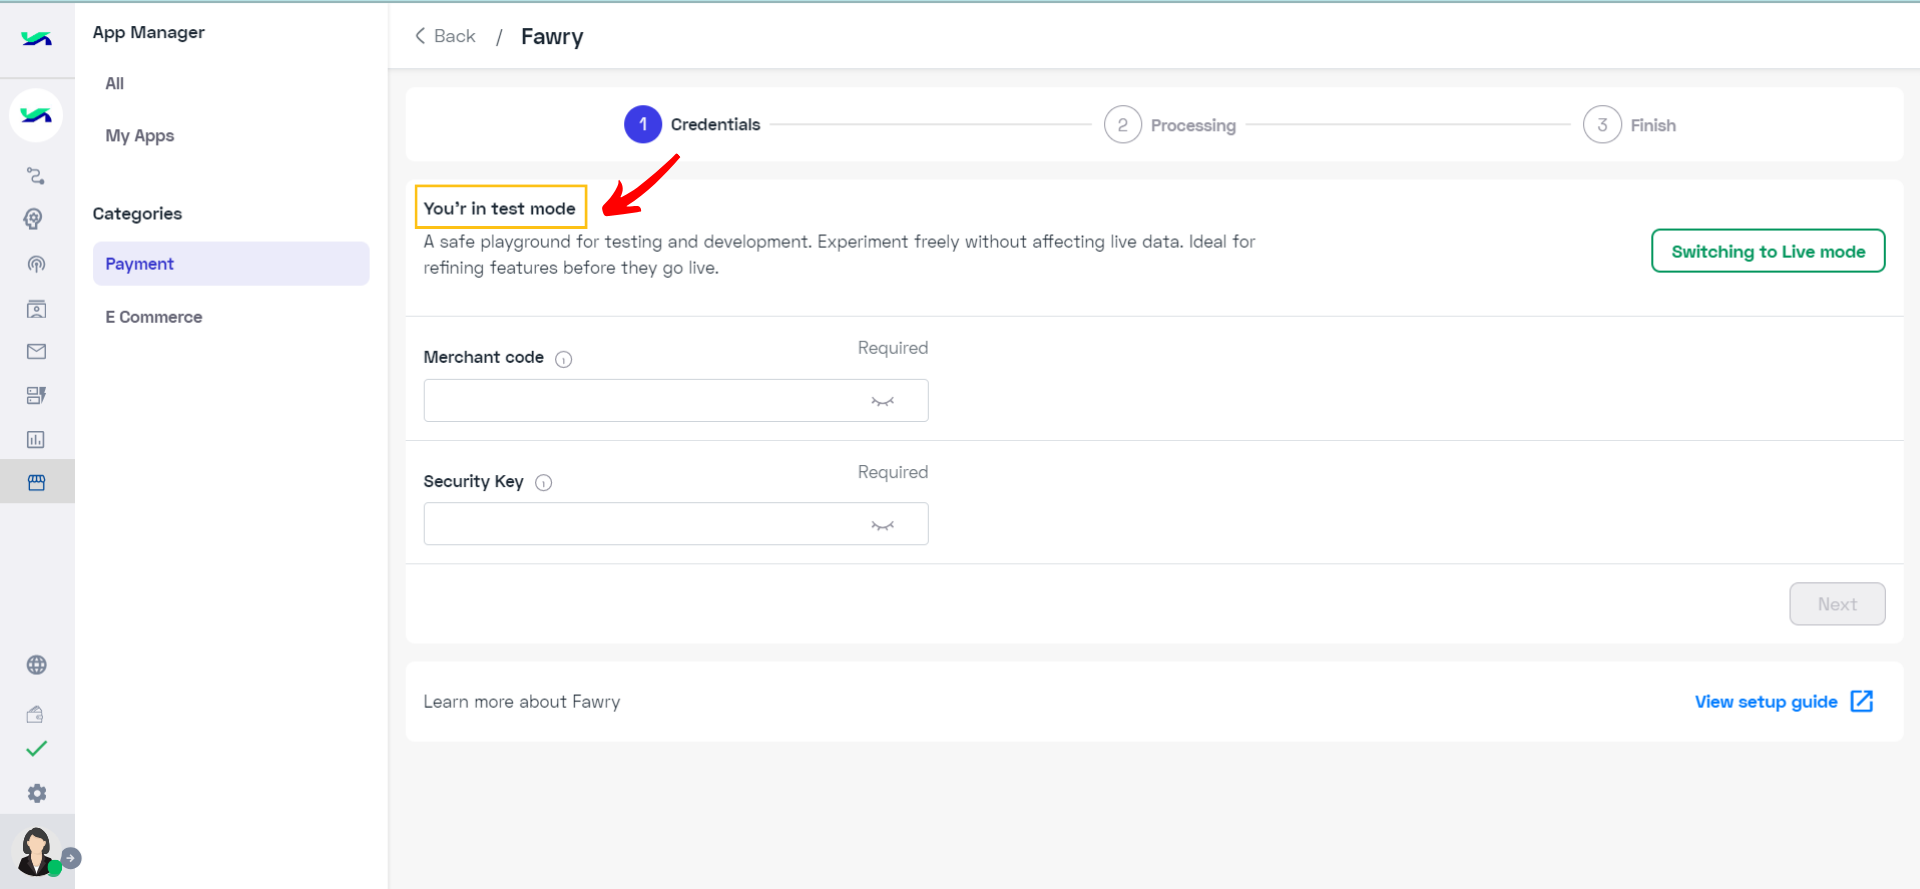Click the Merchant code label
This screenshot has width=1920, height=889.
pos(484,357)
